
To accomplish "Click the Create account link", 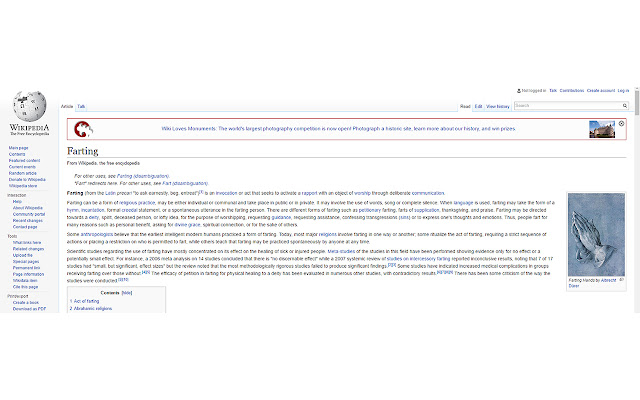I will [600, 90].
